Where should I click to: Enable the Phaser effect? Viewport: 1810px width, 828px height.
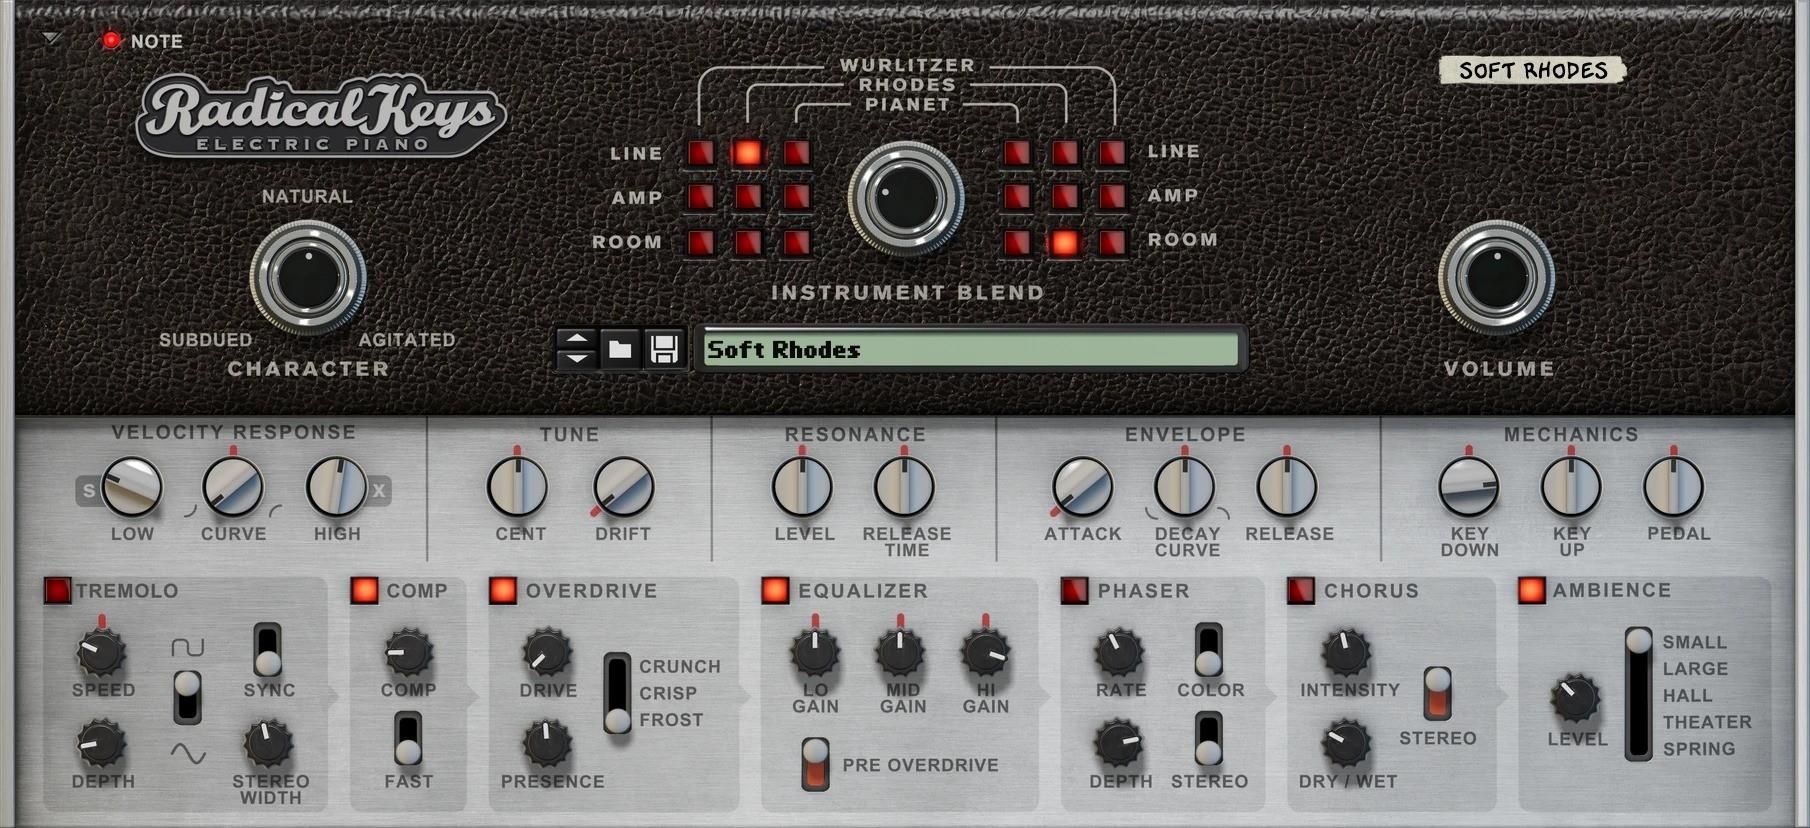(x=1074, y=591)
